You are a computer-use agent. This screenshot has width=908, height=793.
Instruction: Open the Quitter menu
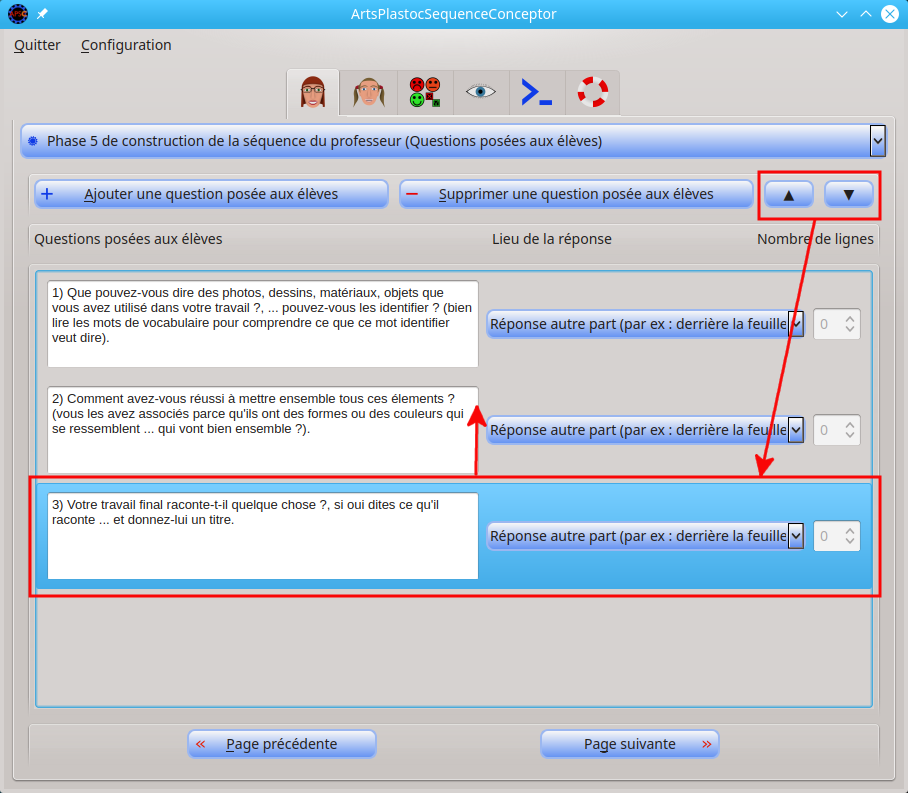(37, 45)
